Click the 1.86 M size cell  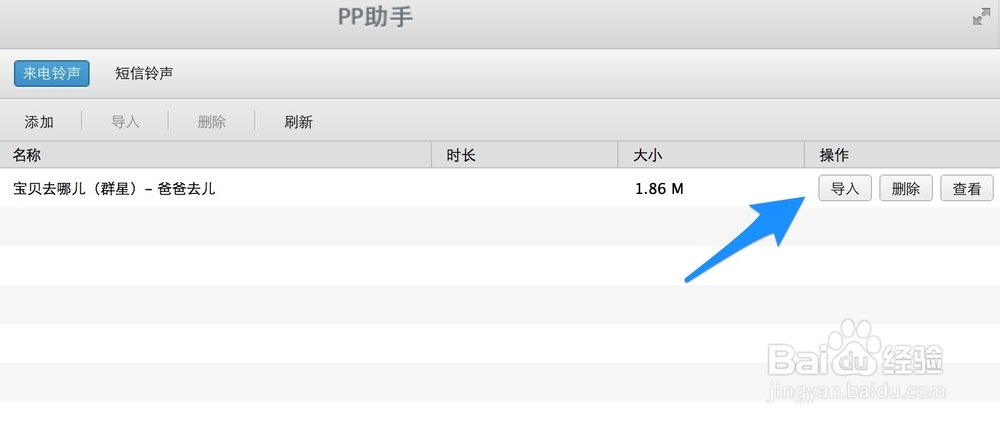659,189
